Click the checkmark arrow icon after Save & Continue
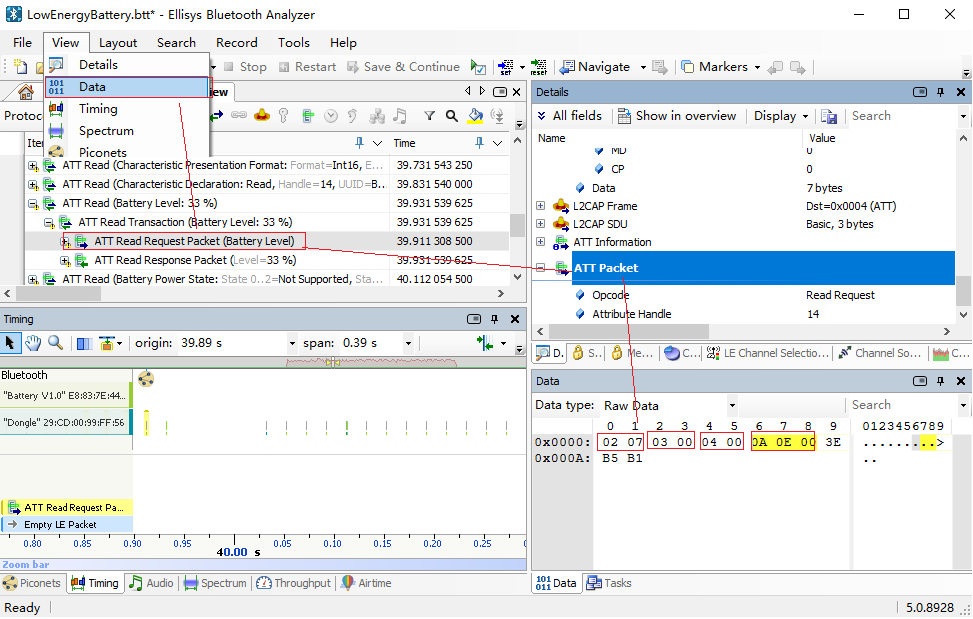The width and height of the screenshot is (973, 619). [x=478, y=67]
